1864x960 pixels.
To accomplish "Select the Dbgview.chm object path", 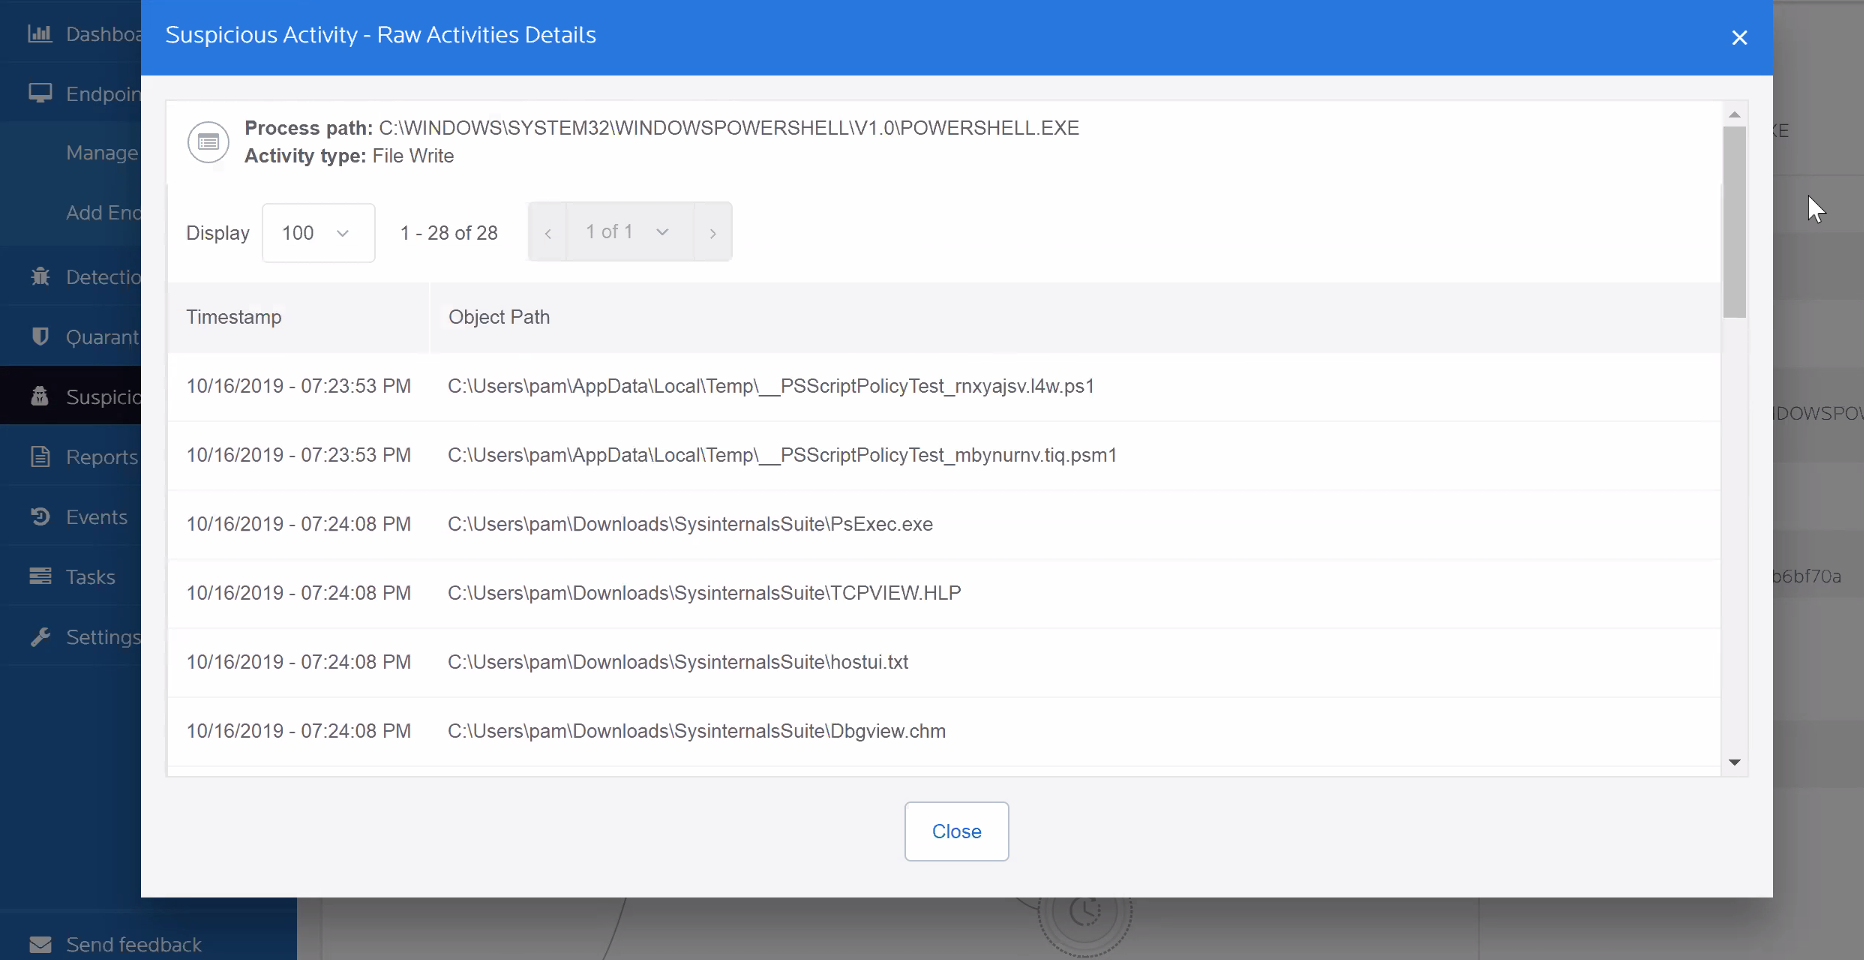I will click(x=696, y=731).
